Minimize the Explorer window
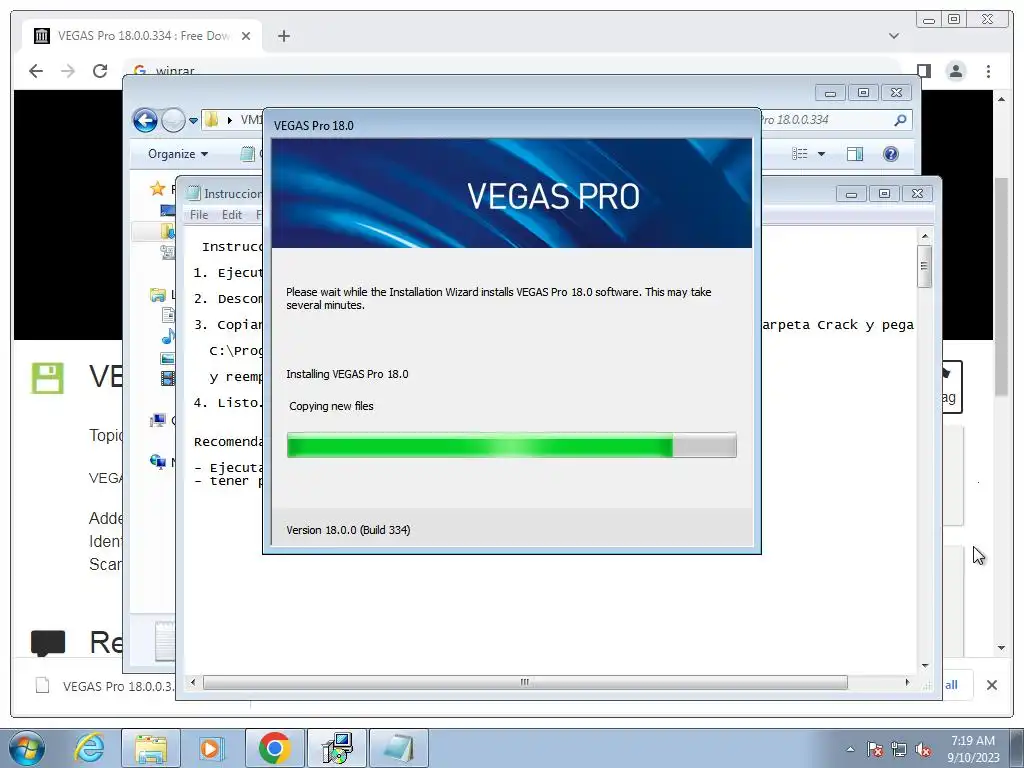The image size is (1024, 768). (x=830, y=93)
